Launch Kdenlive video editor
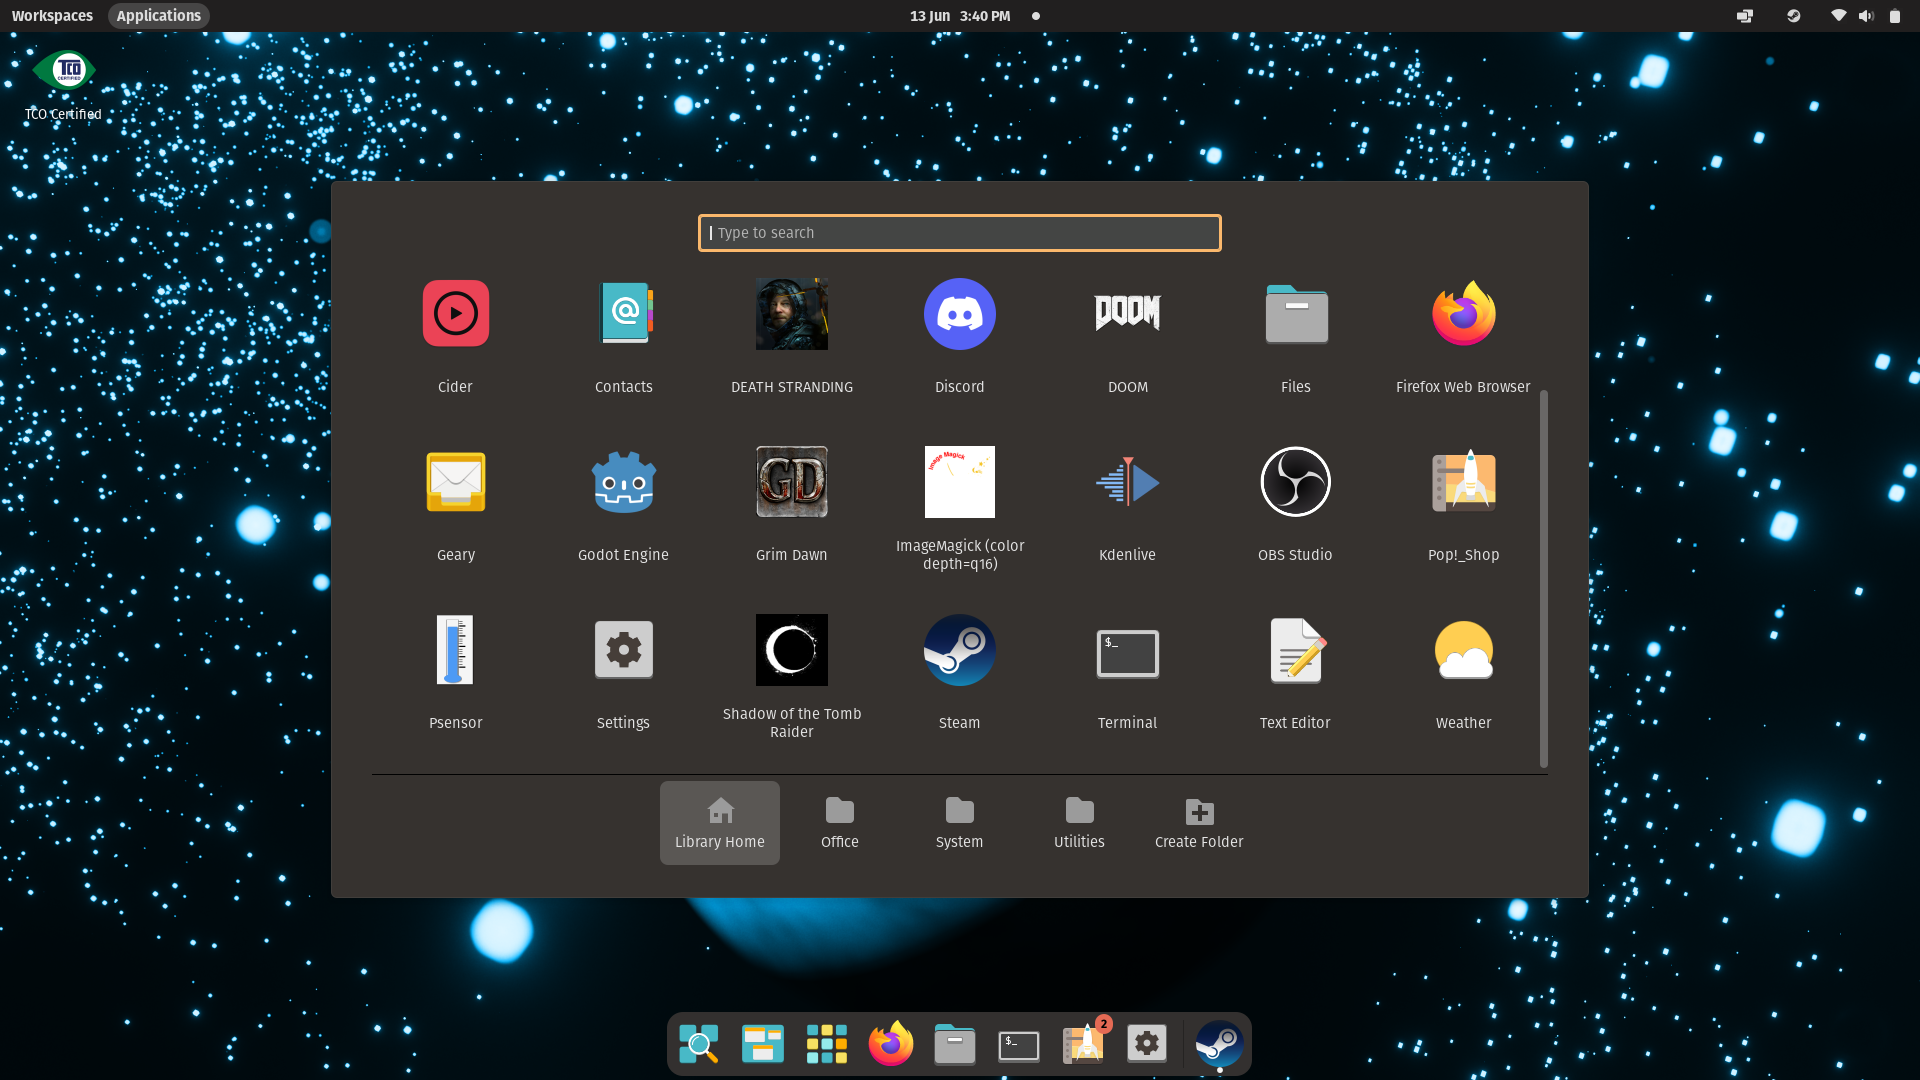The image size is (1920, 1080). click(1128, 481)
